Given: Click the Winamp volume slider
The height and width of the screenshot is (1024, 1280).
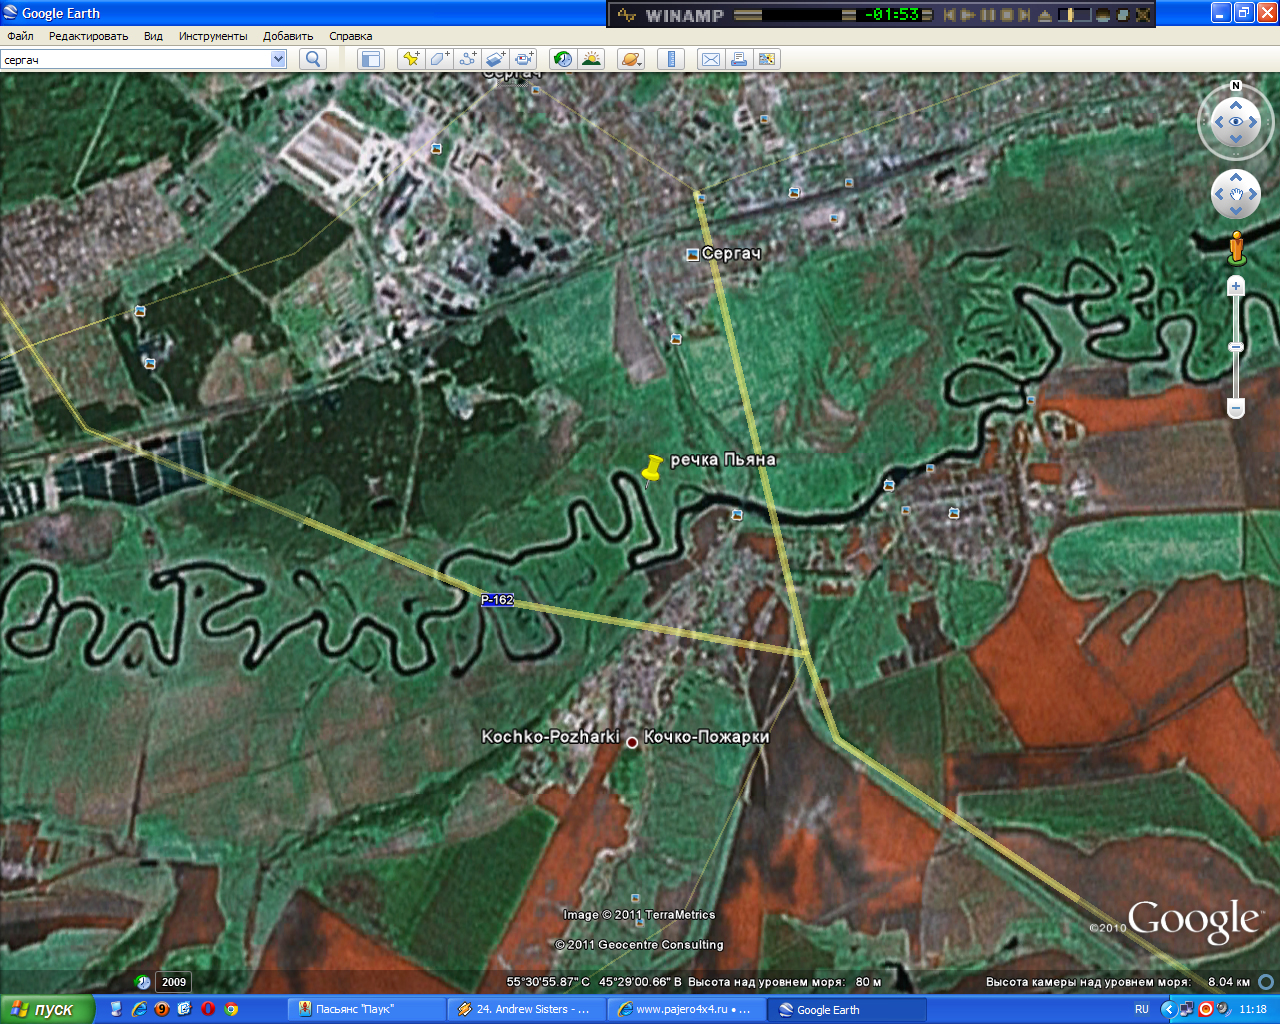Looking at the screenshot, I should [x=1074, y=15].
